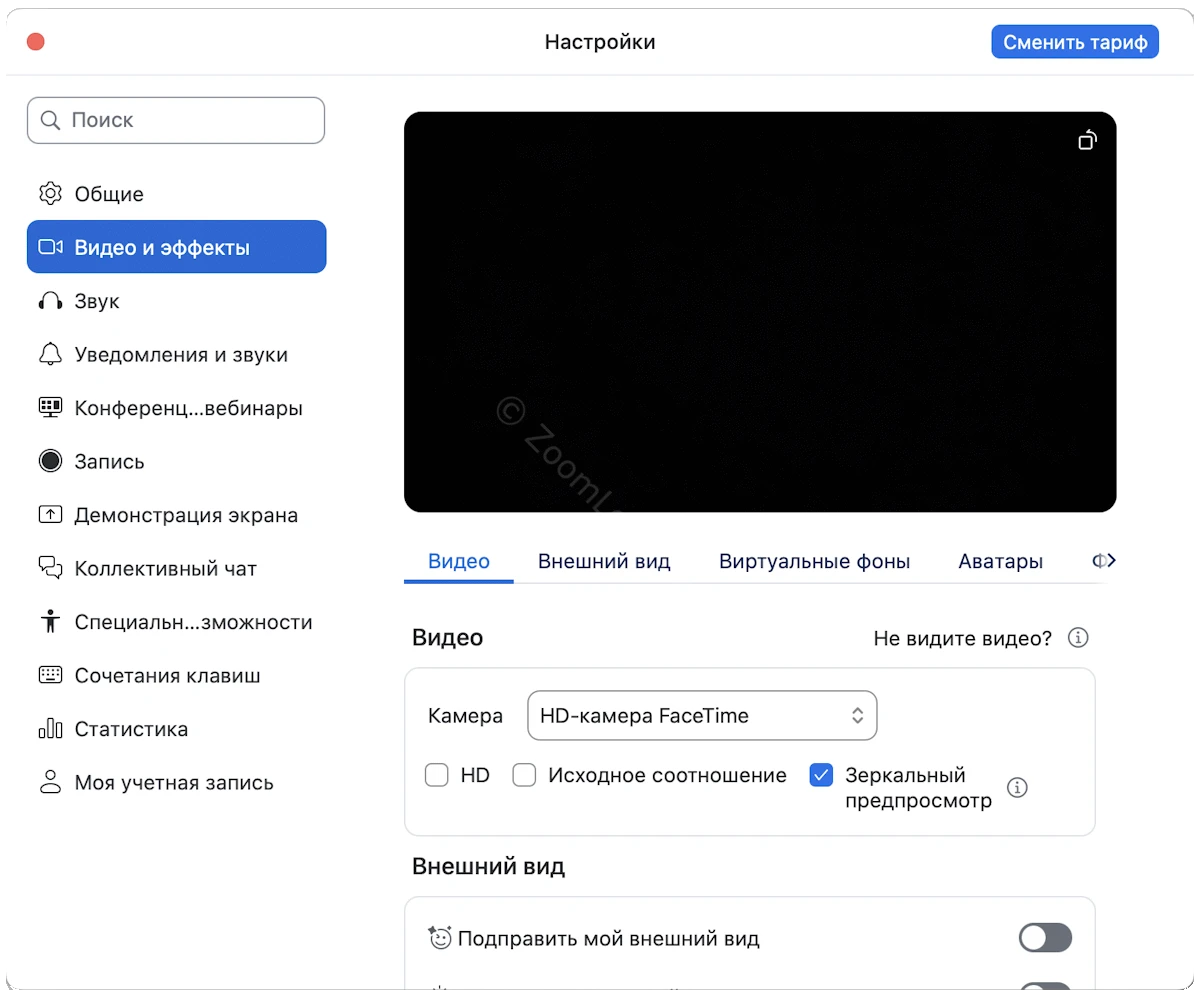Enable the HD checkbox

coord(437,775)
